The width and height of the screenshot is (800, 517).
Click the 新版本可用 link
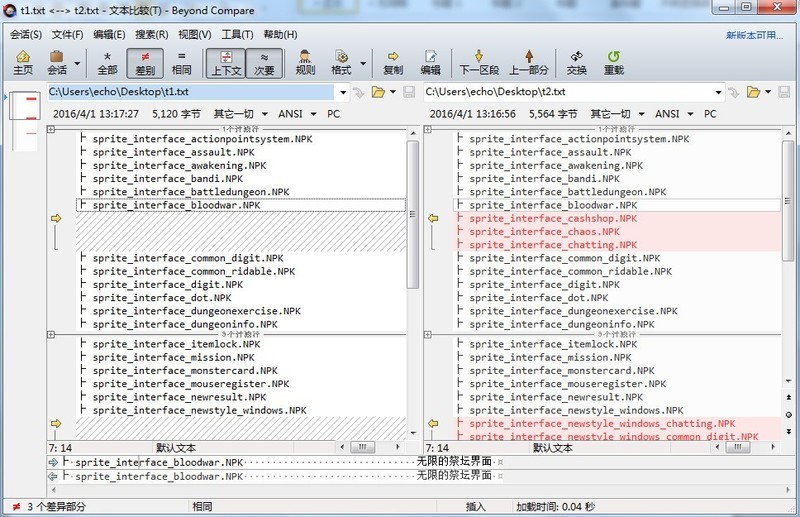click(x=754, y=35)
